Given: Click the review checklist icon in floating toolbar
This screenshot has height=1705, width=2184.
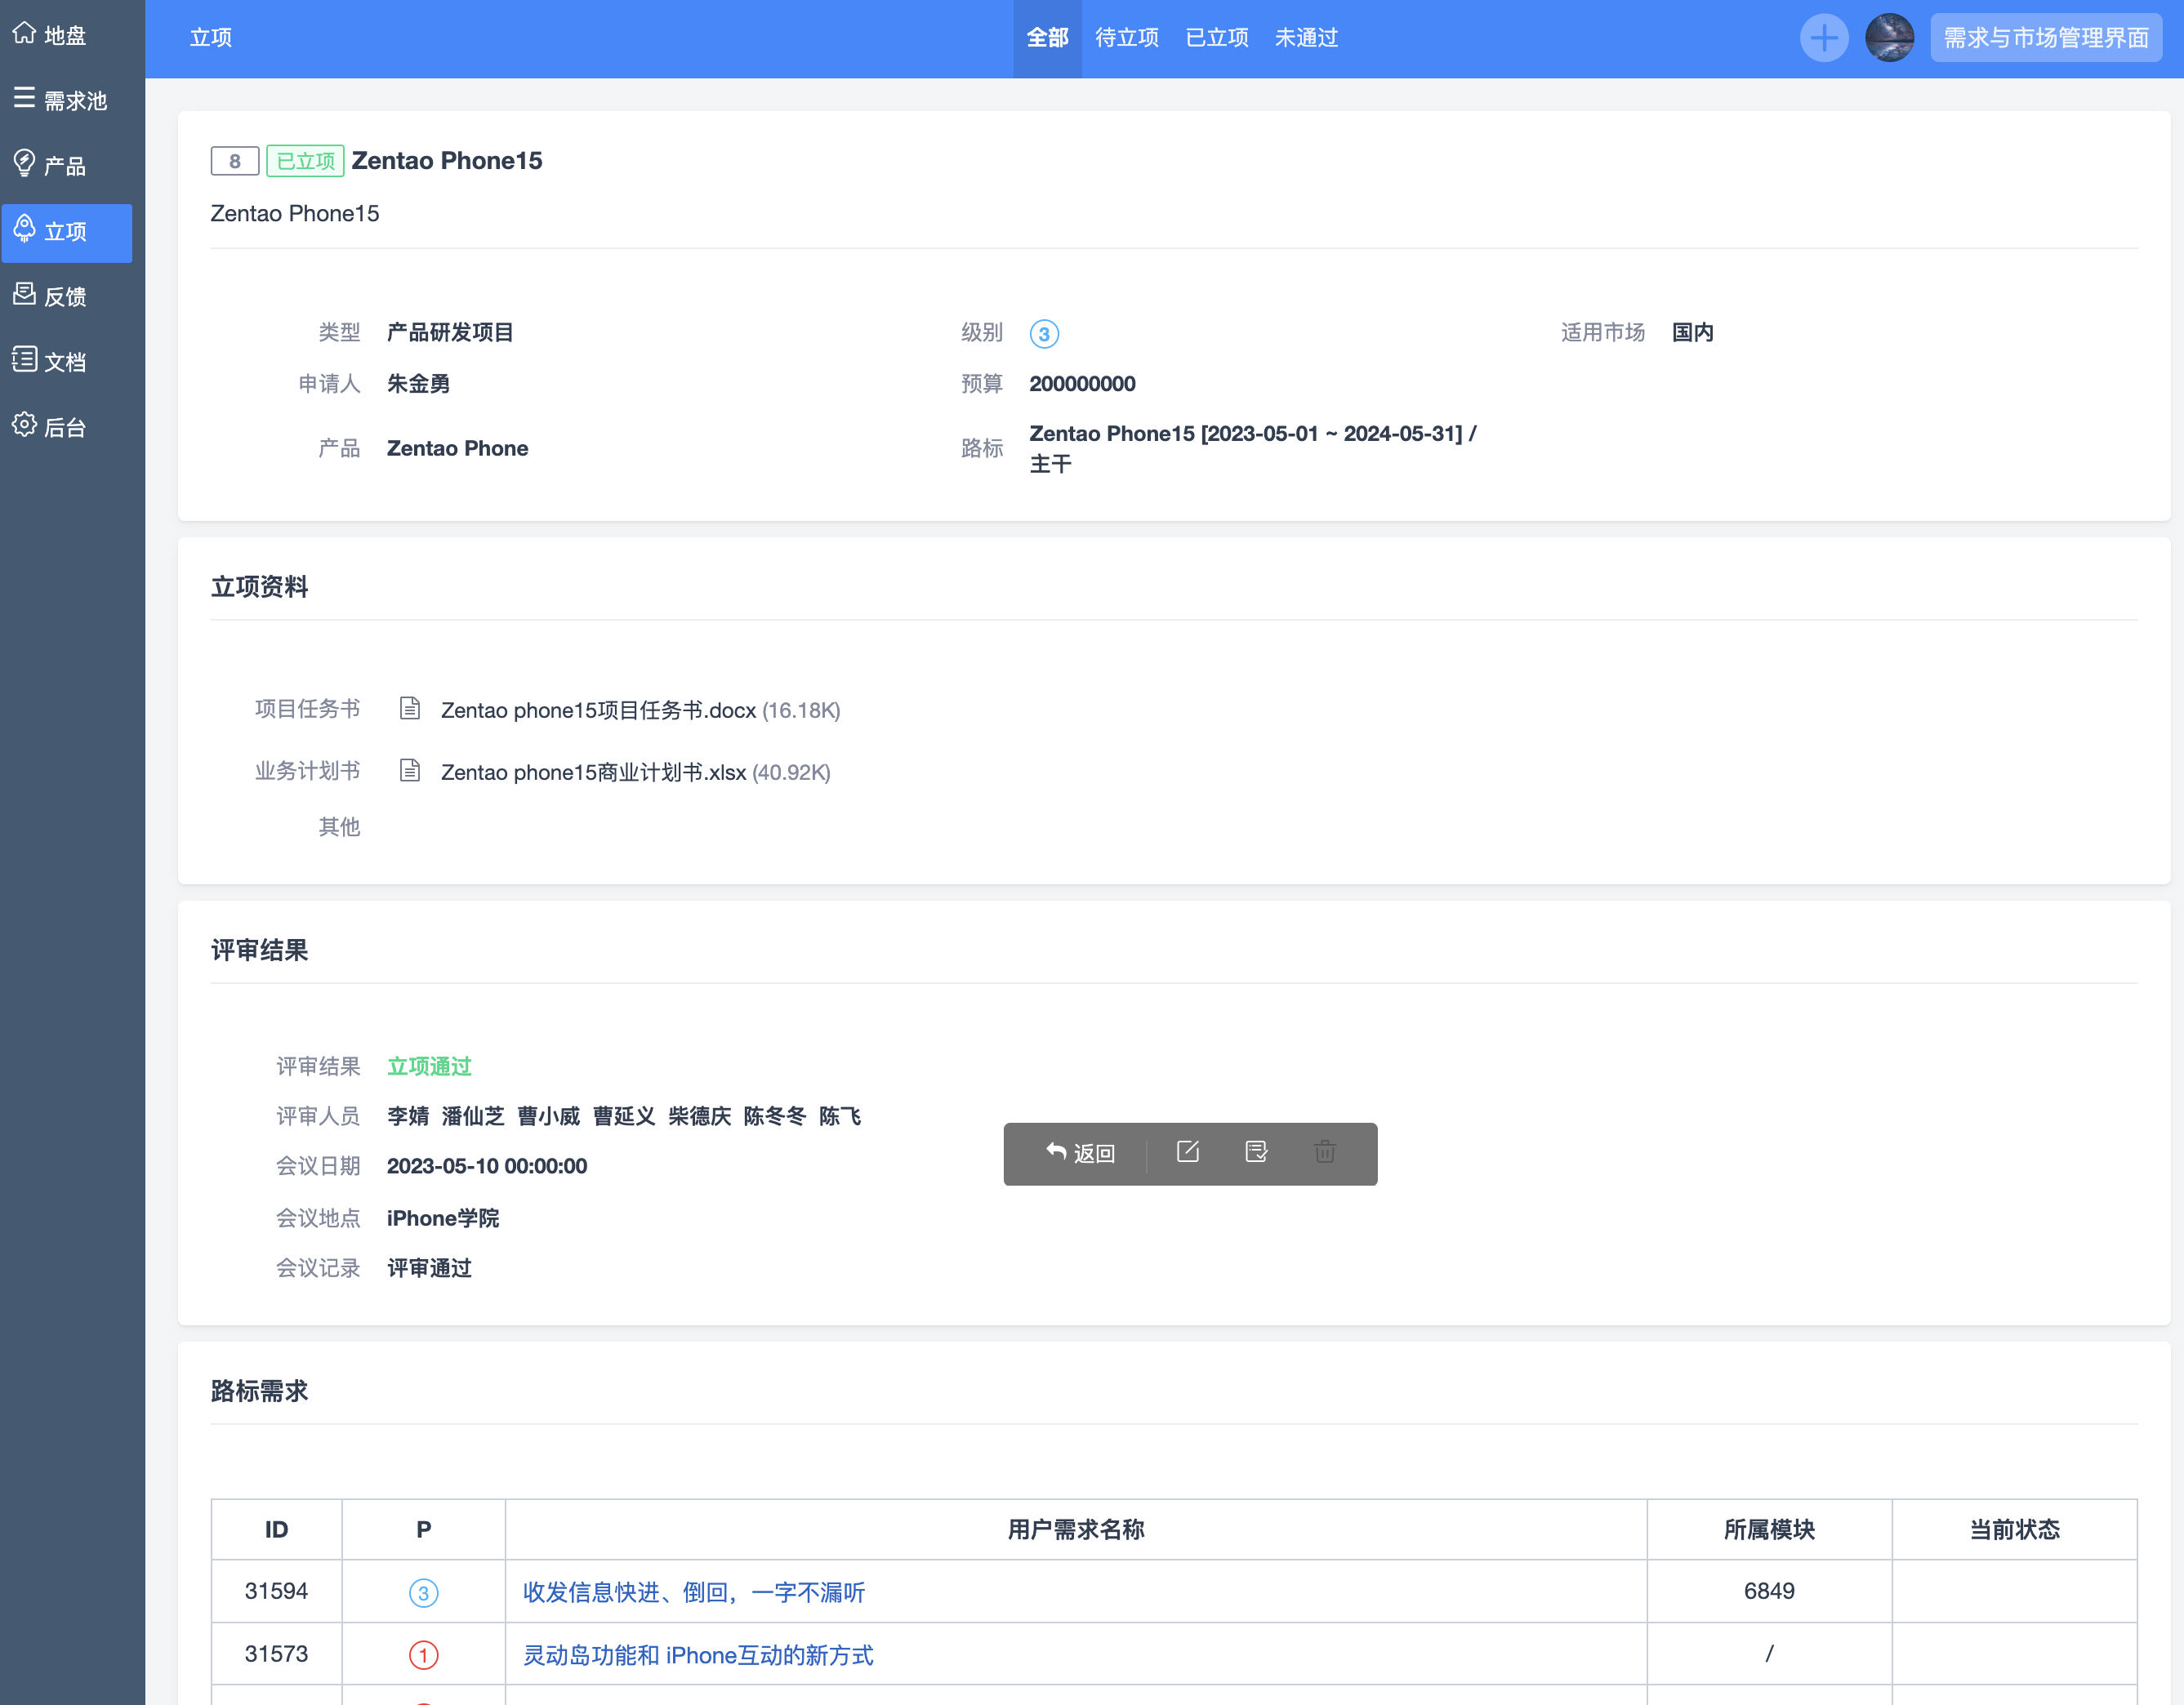Looking at the screenshot, I should 1256,1152.
